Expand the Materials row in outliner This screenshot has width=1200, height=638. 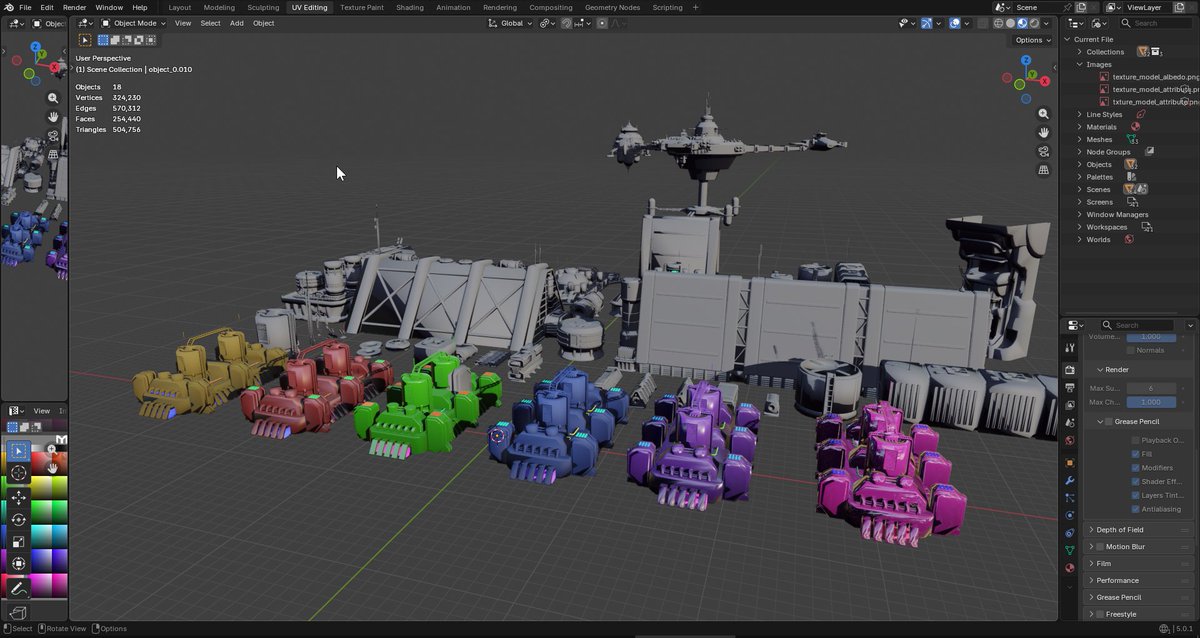[1080, 127]
